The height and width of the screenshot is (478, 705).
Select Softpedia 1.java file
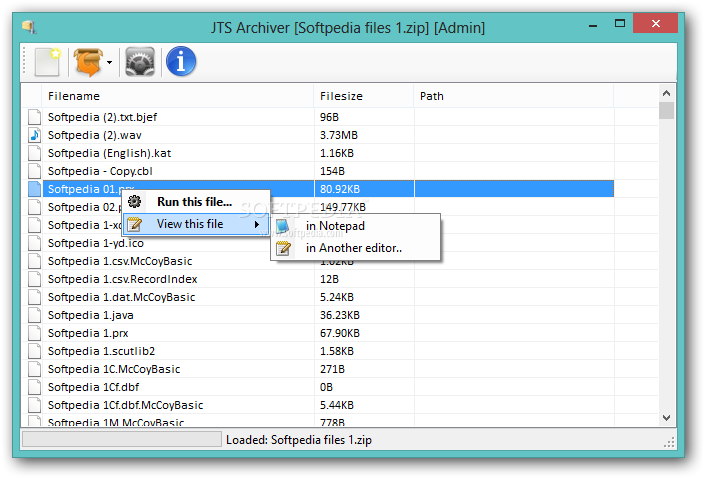click(90, 315)
